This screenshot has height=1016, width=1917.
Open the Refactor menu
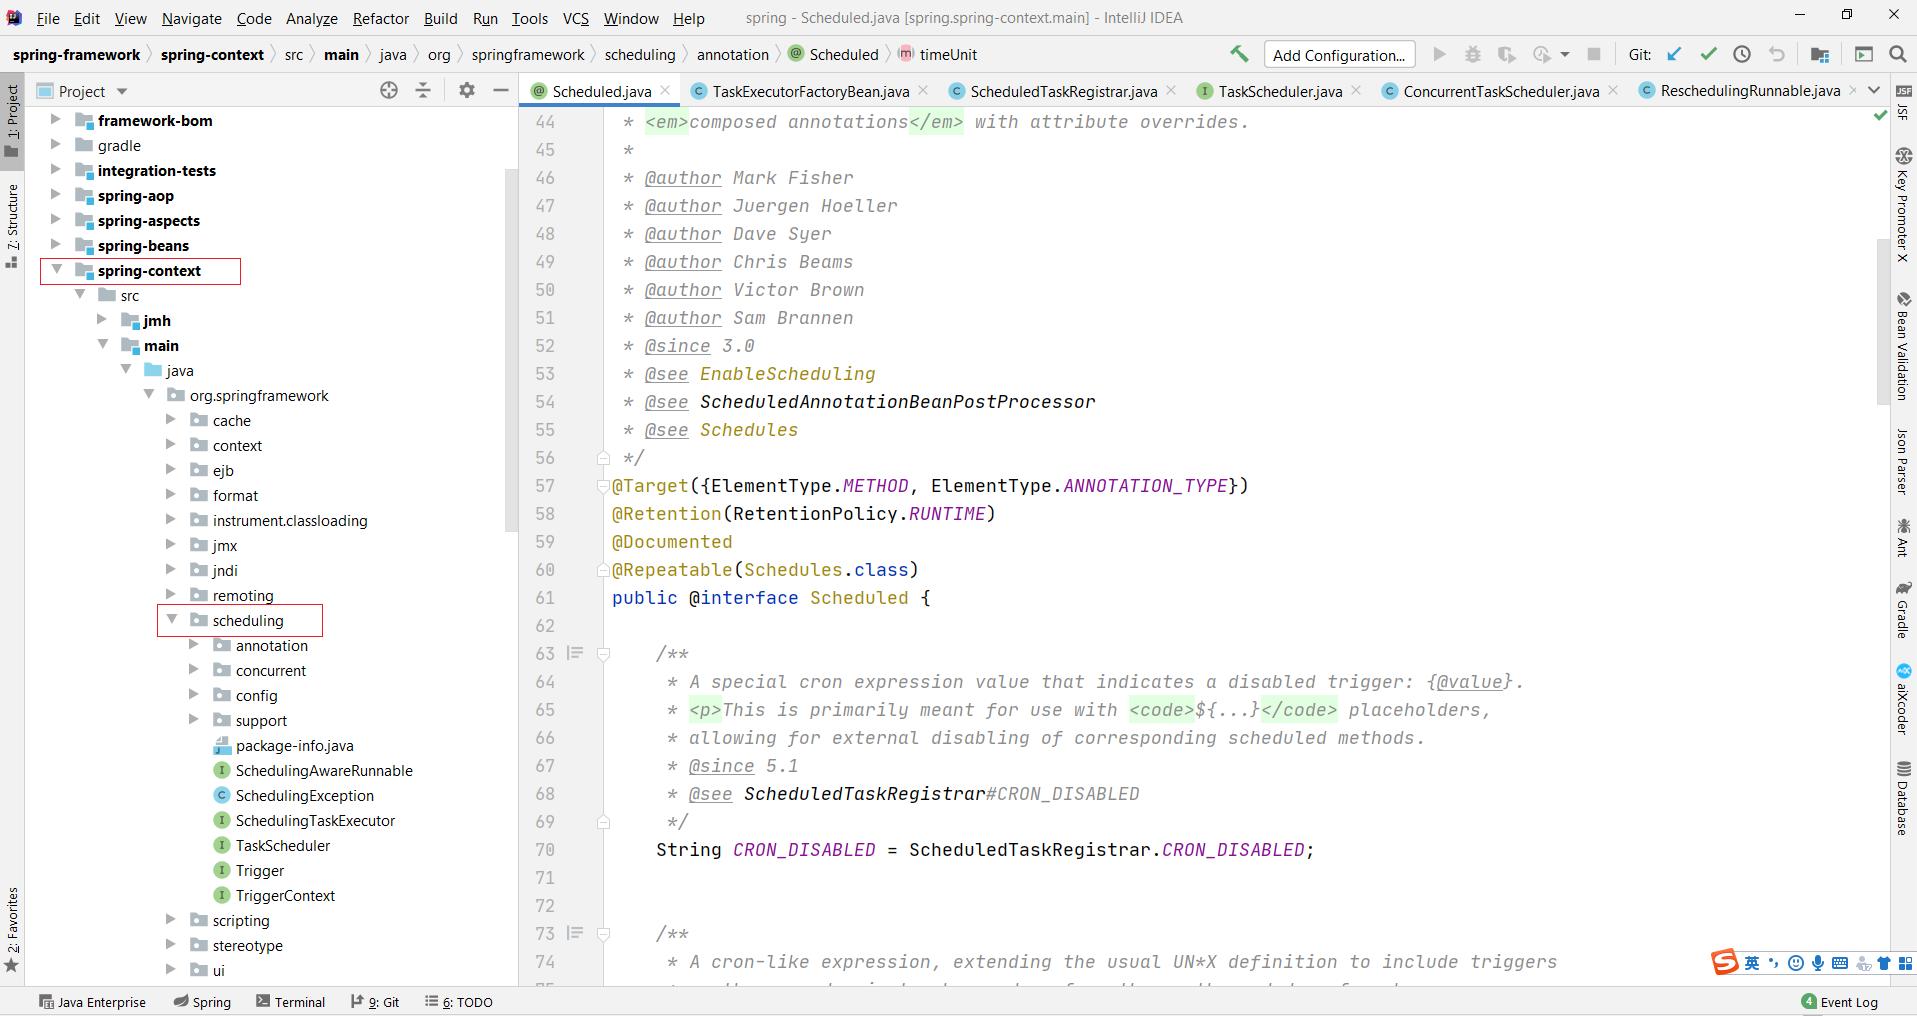click(380, 18)
